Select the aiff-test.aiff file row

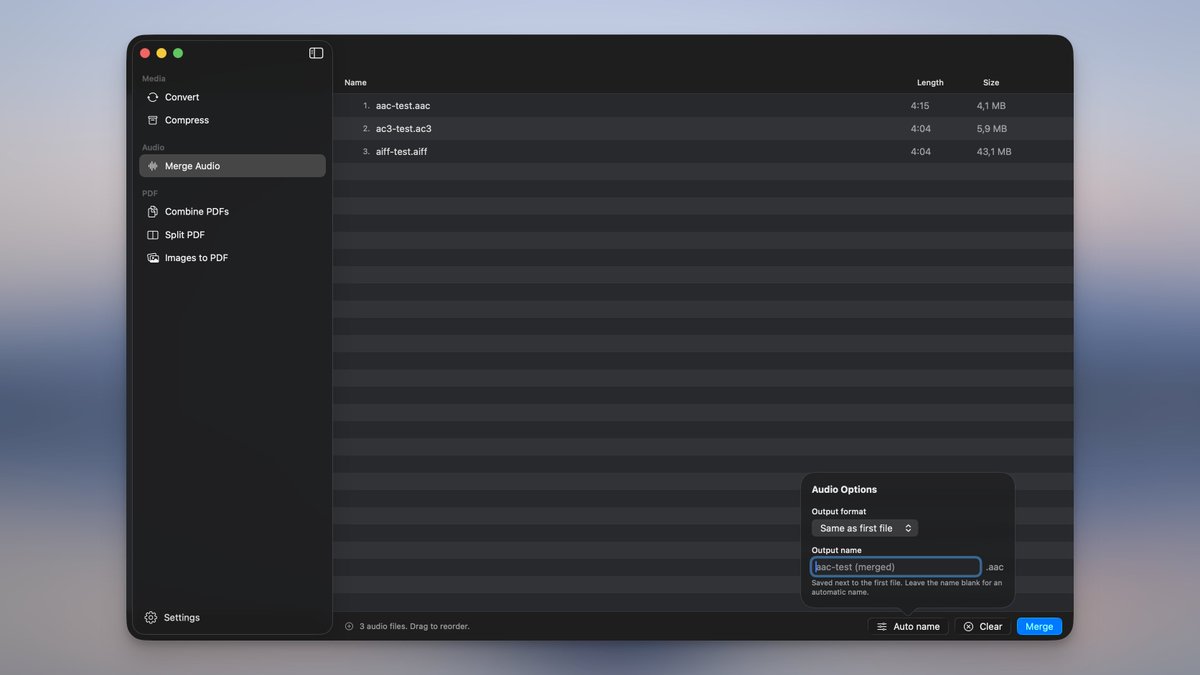click(703, 152)
